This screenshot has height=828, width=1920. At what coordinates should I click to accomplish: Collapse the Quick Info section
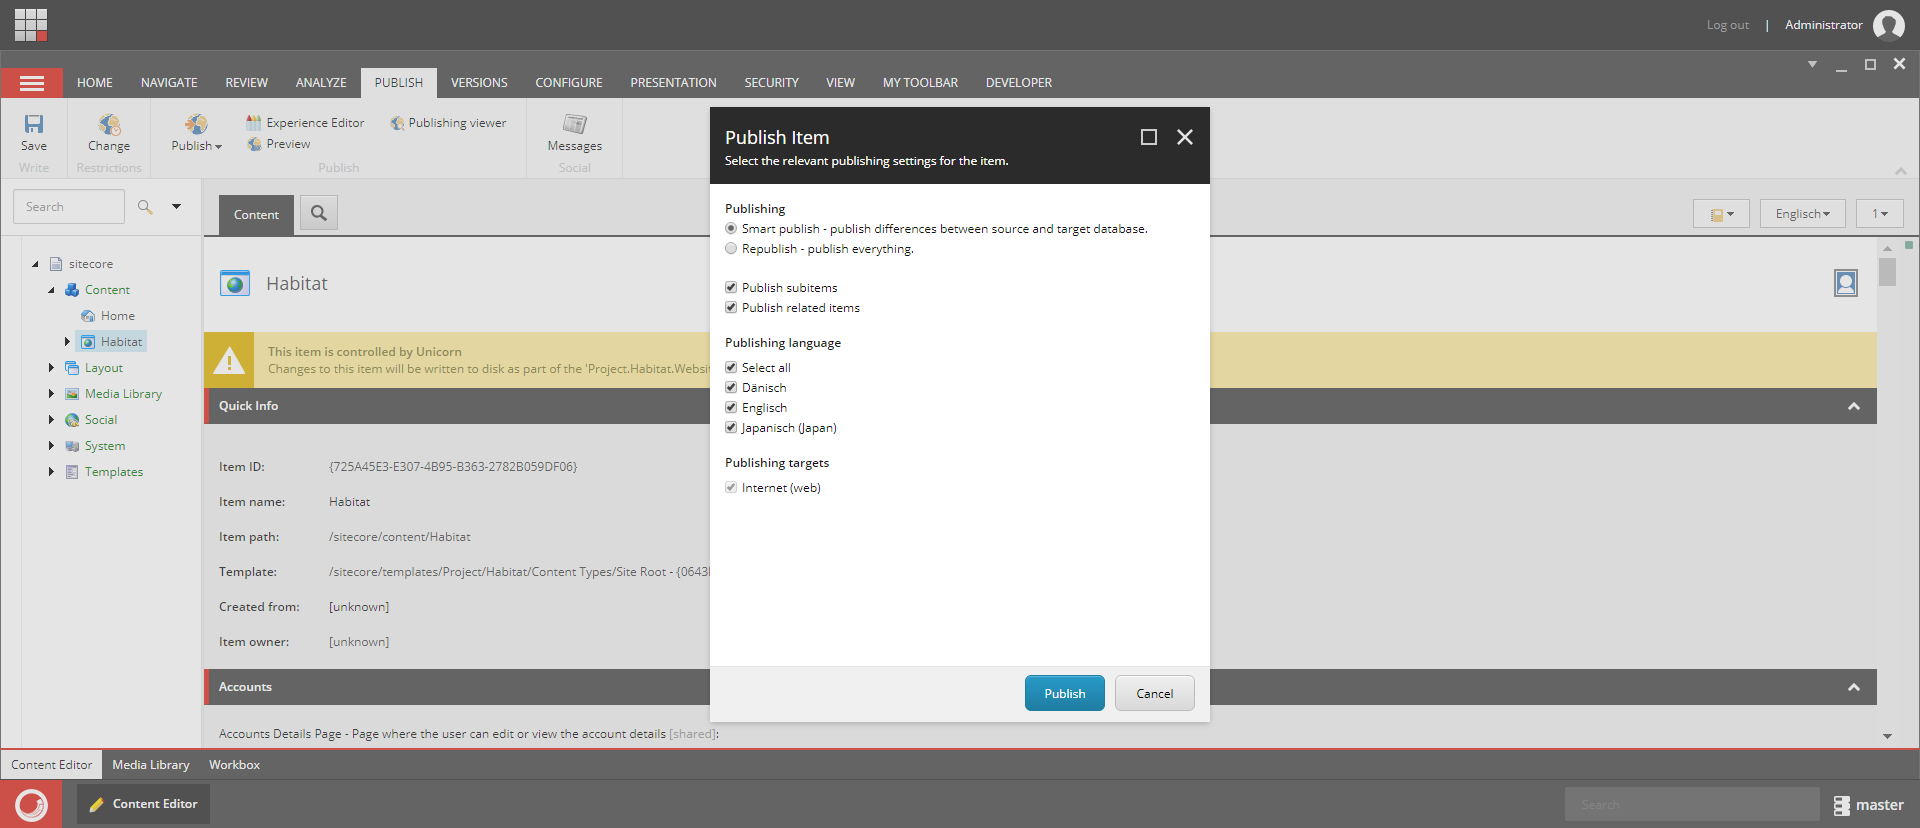pyautogui.click(x=1853, y=406)
